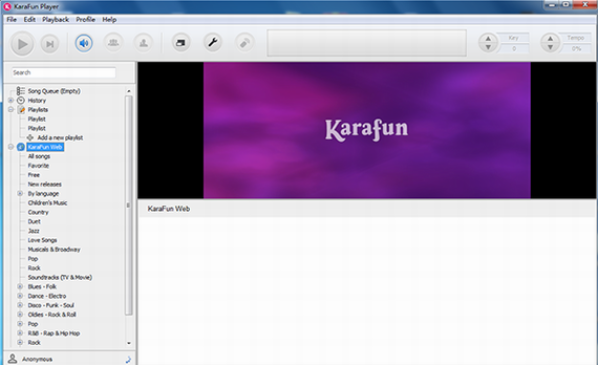Viewport: 599px width, 365px height.
Task: Raise the Key with up arrow
Action: click(x=488, y=39)
